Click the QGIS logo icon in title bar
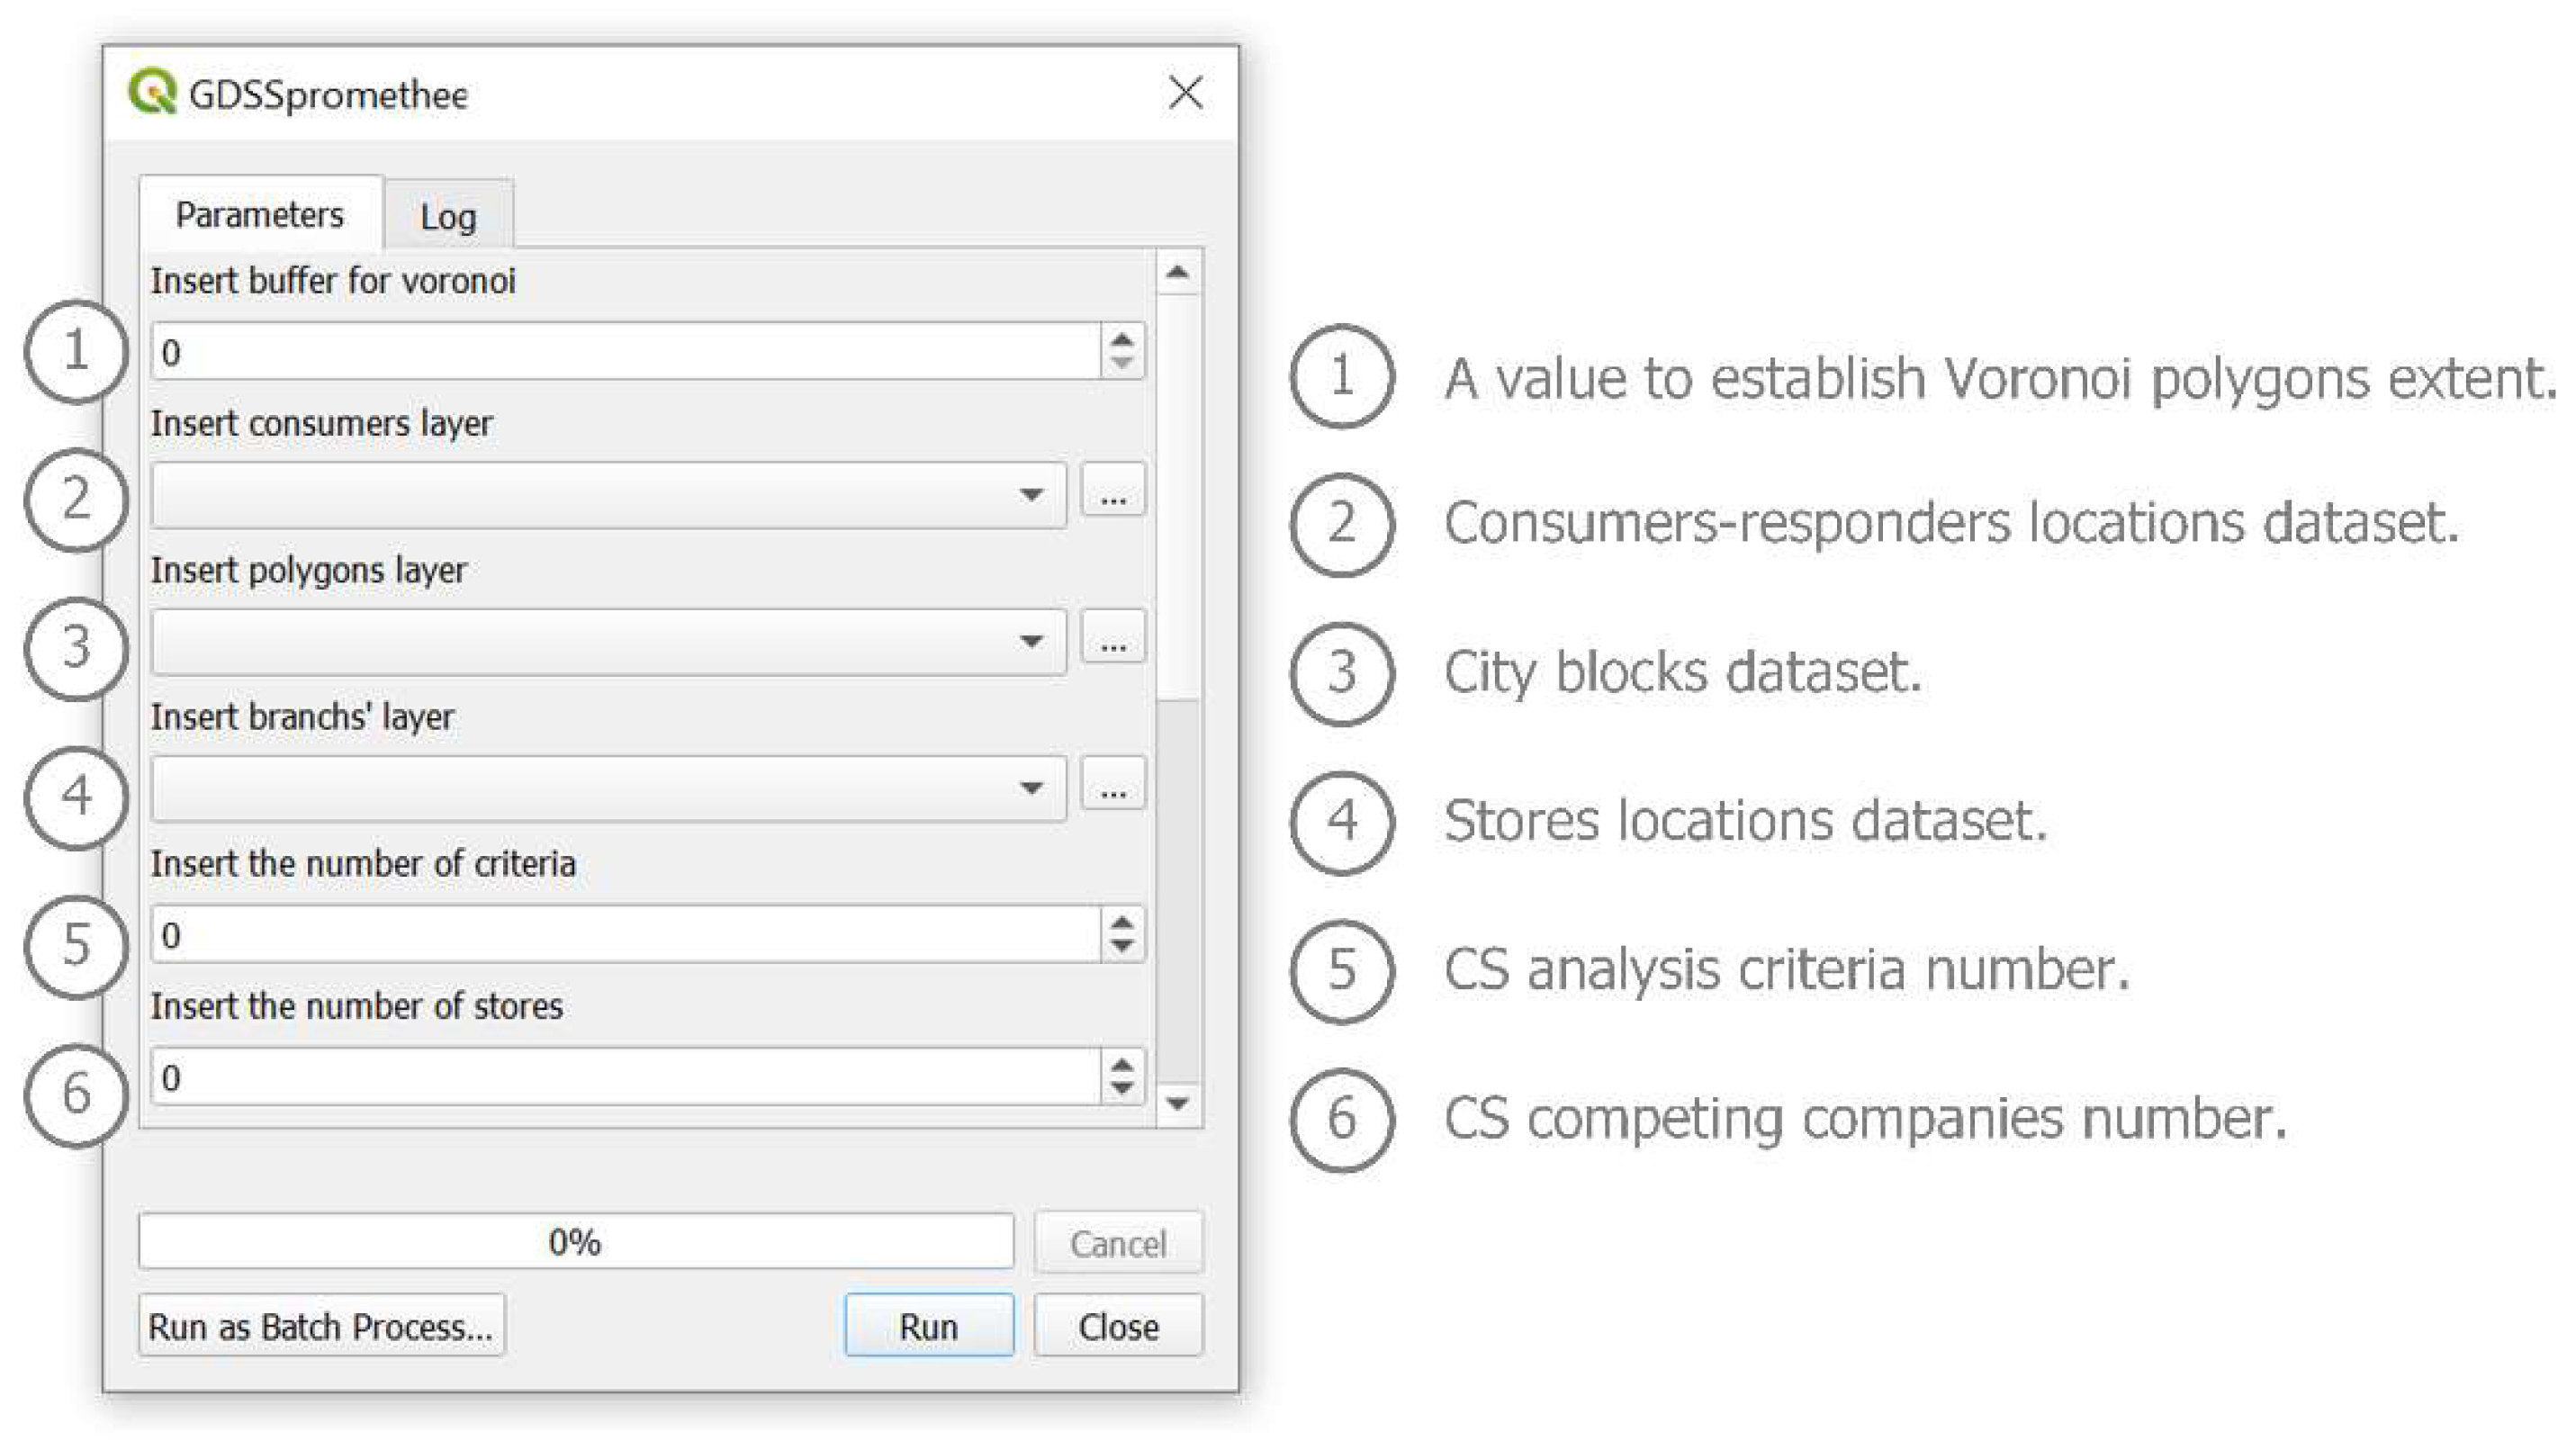 pos(152,92)
